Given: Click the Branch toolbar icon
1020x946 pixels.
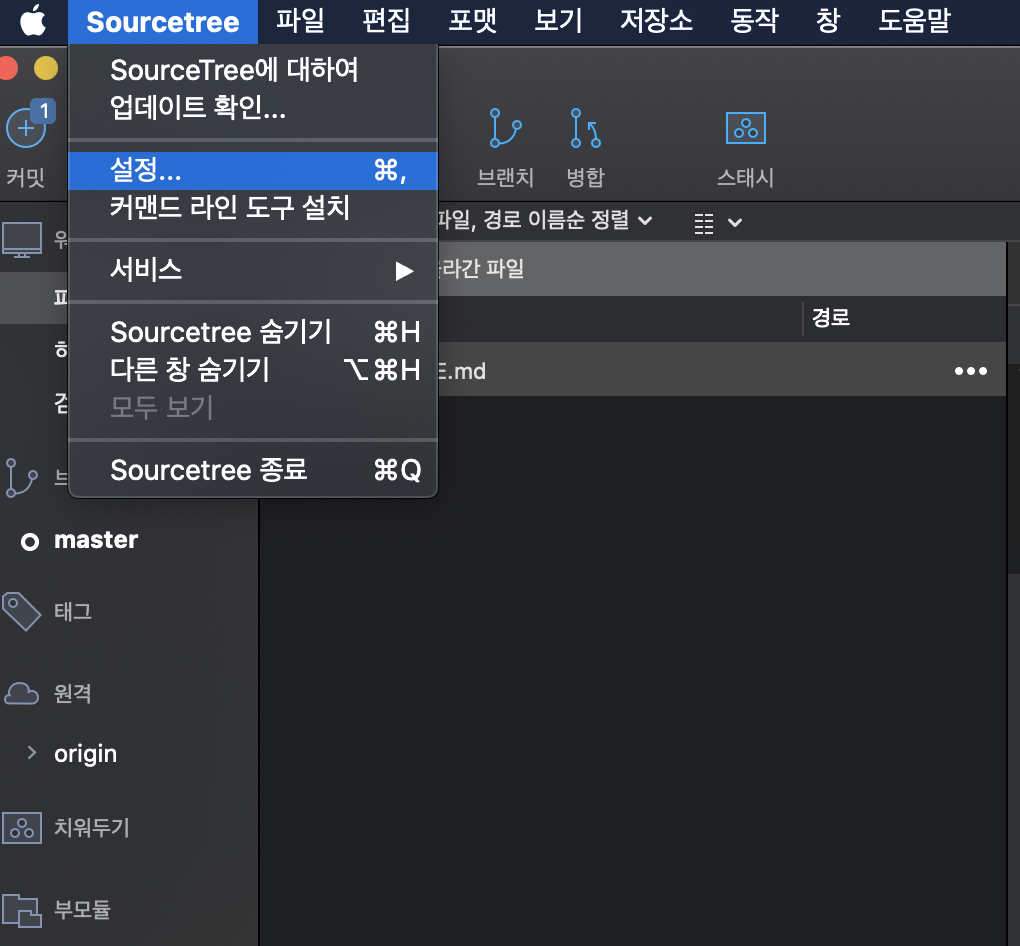Looking at the screenshot, I should tap(505, 128).
